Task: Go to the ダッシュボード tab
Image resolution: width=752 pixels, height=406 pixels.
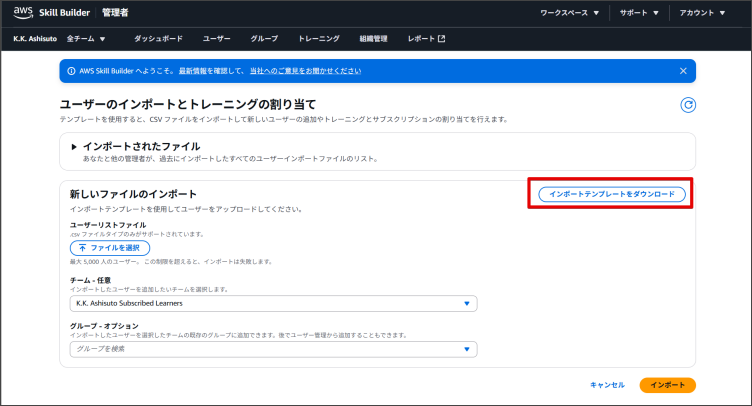Action: (x=158, y=39)
